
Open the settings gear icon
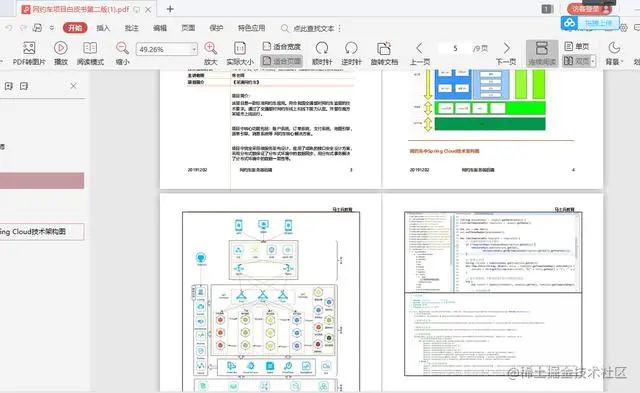click(x=623, y=28)
